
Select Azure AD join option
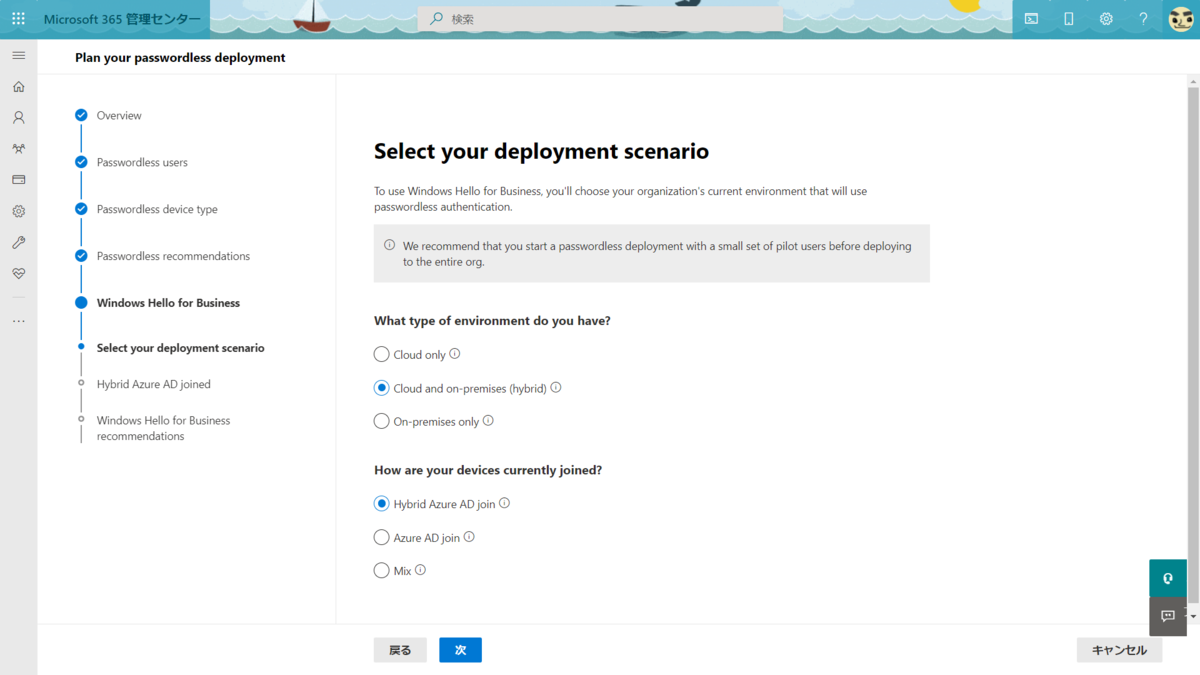[381, 537]
